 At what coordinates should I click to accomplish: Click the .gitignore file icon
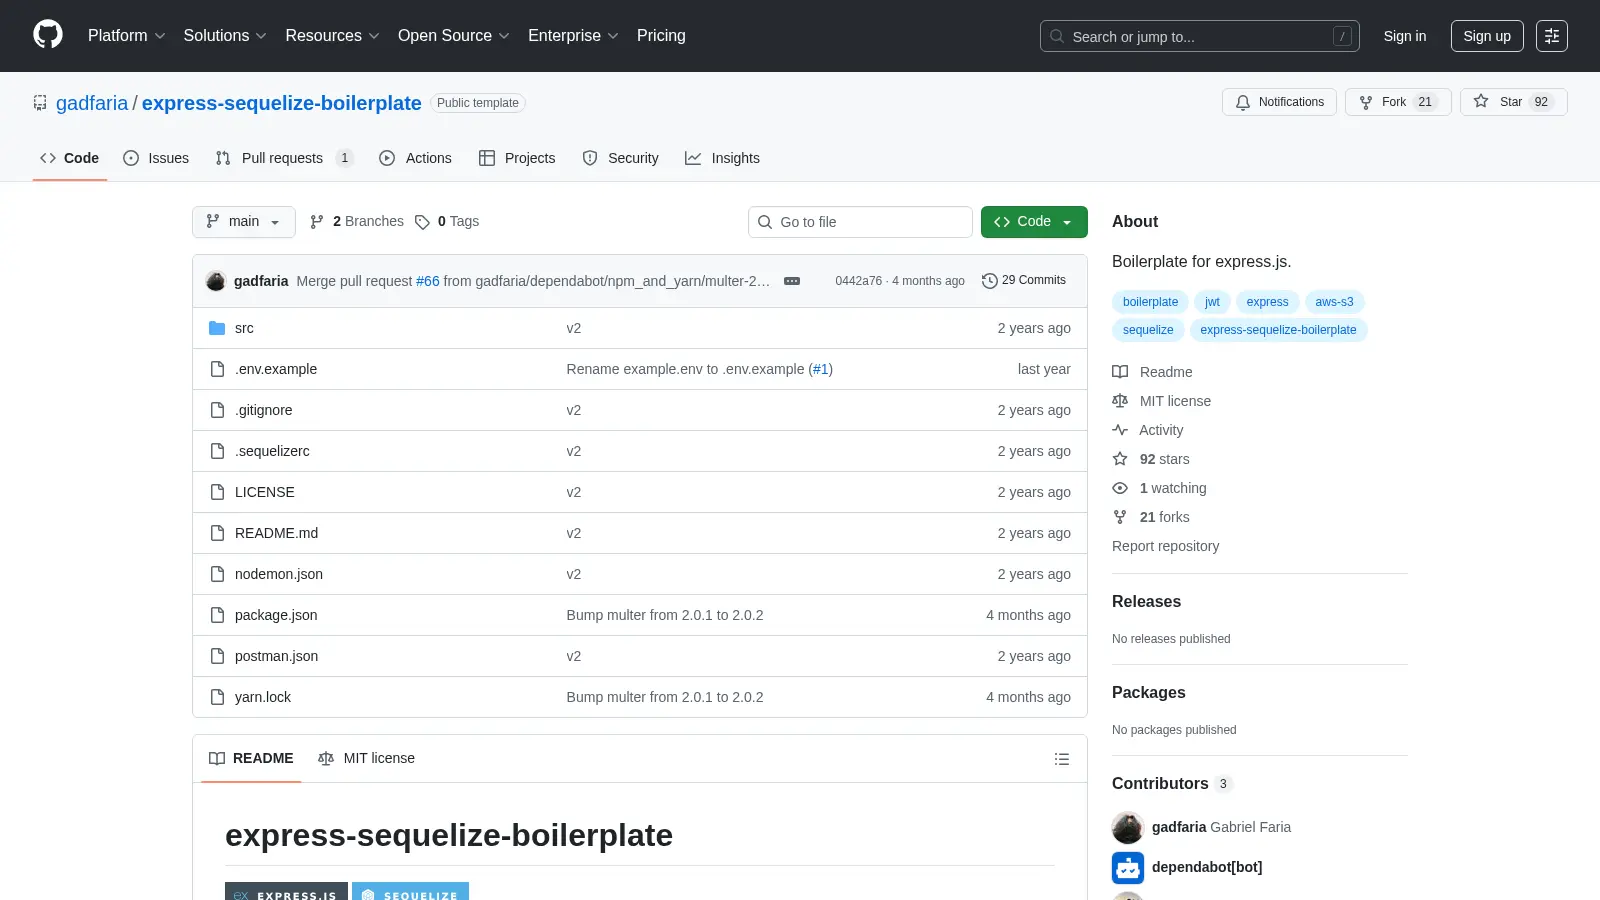pos(217,410)
